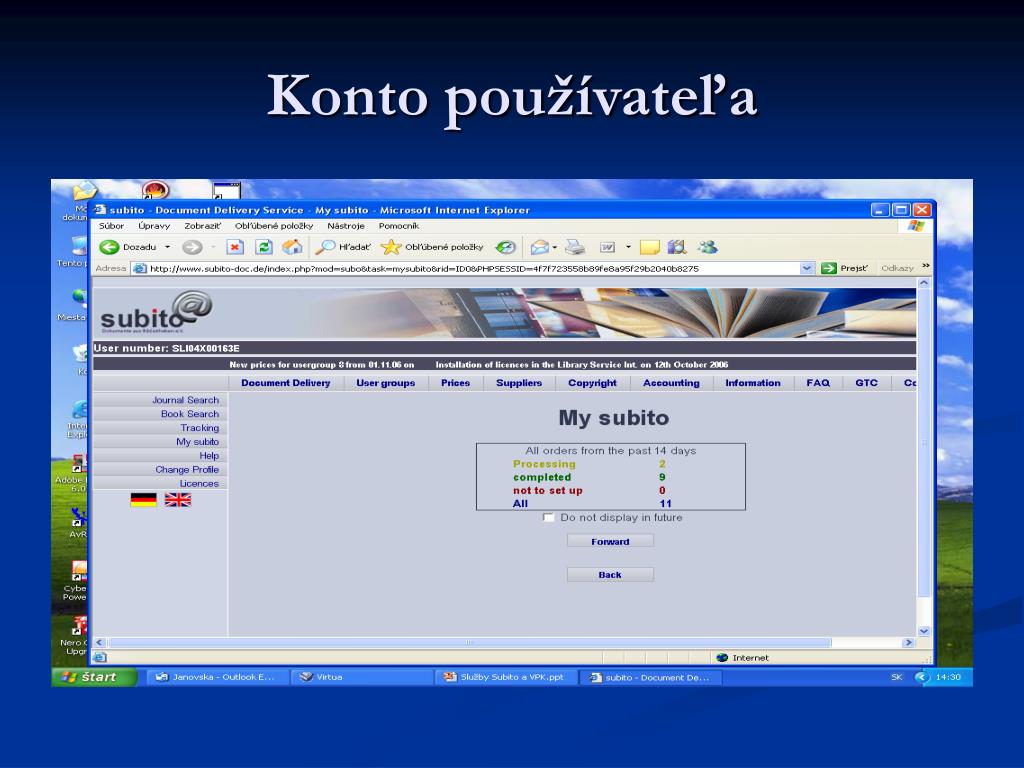This screenshot has width=1024, height=768.
Task: Open My subito link in sidebar
Action: (197, 441)
